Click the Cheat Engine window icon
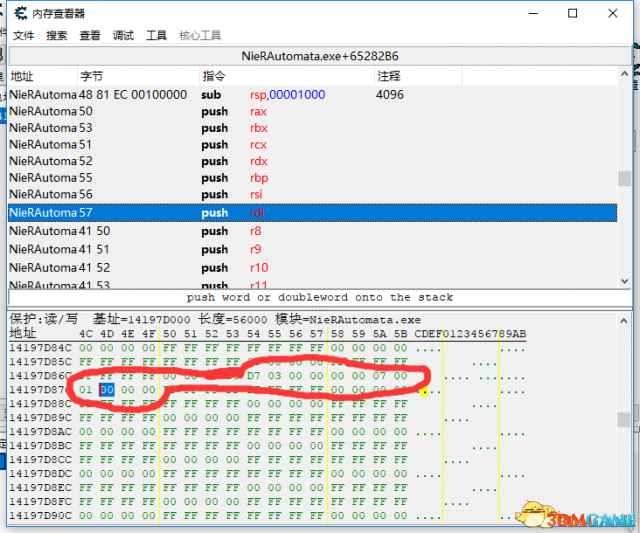The width and height of the screenshot is (640, 533). [x=21, y=13]
